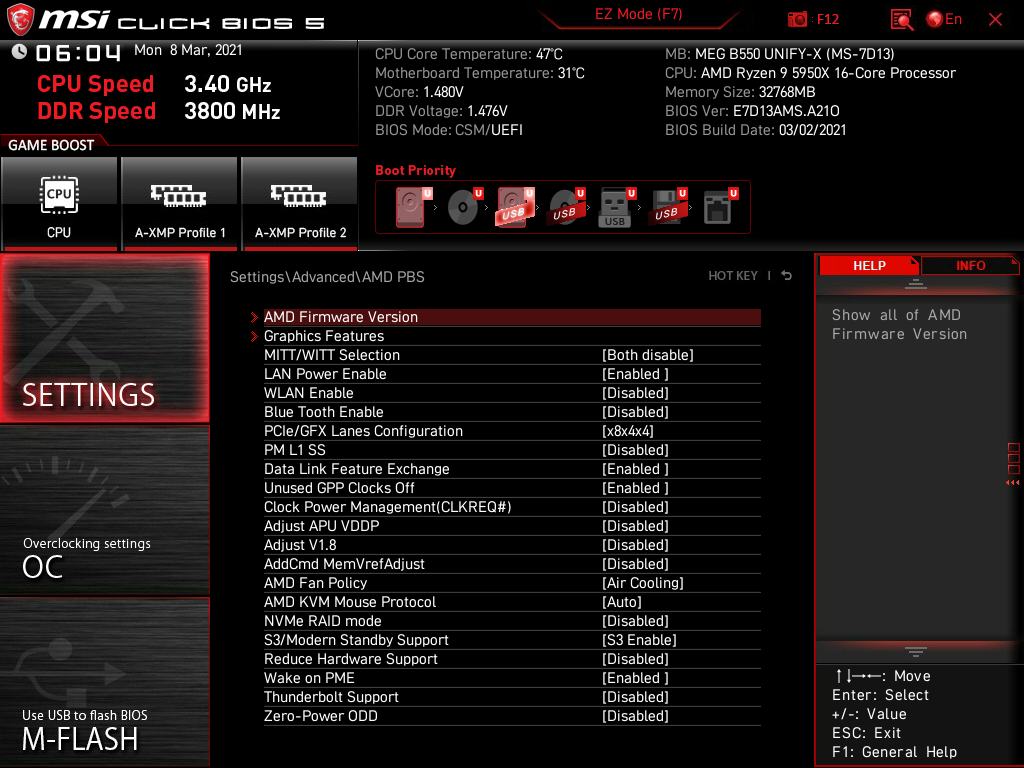
Task: Select optical drive boot priority icon
Action: [x=465, y=207]
